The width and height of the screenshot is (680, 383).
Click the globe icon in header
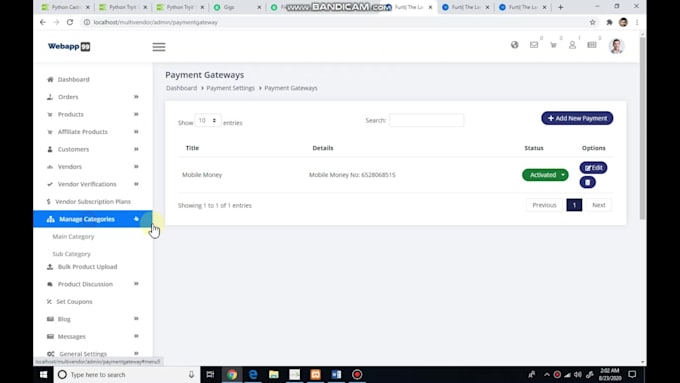click(x=514, y=45)
